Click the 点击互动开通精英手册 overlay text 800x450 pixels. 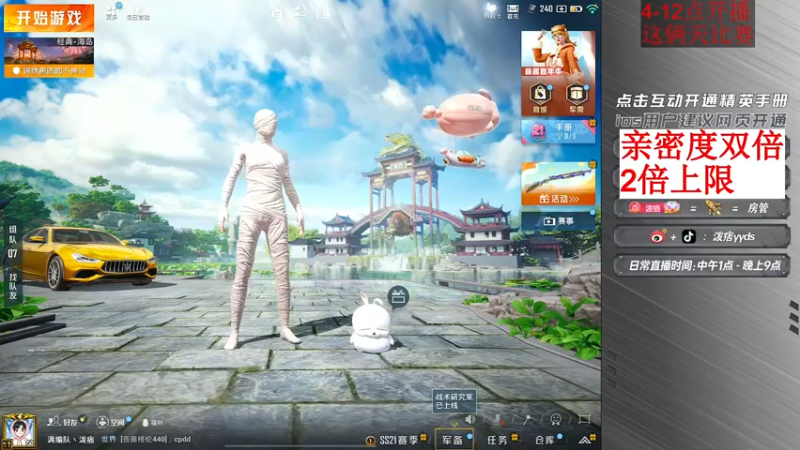(x=701, y=101)
